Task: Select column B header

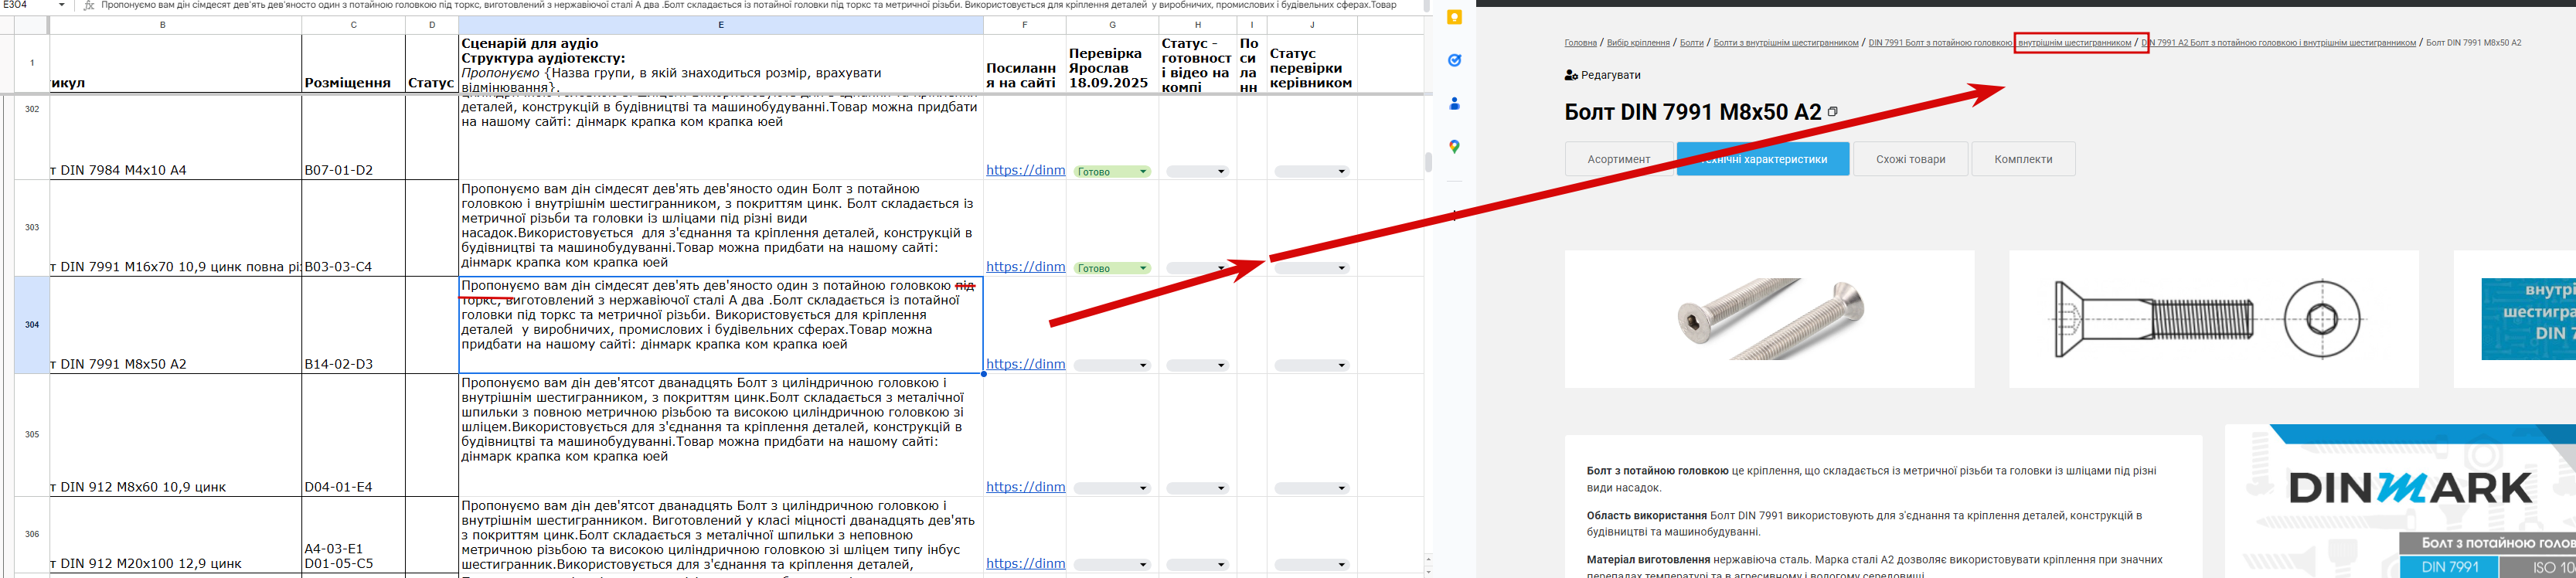Action: pyautogui.click(x=163, y=25)
